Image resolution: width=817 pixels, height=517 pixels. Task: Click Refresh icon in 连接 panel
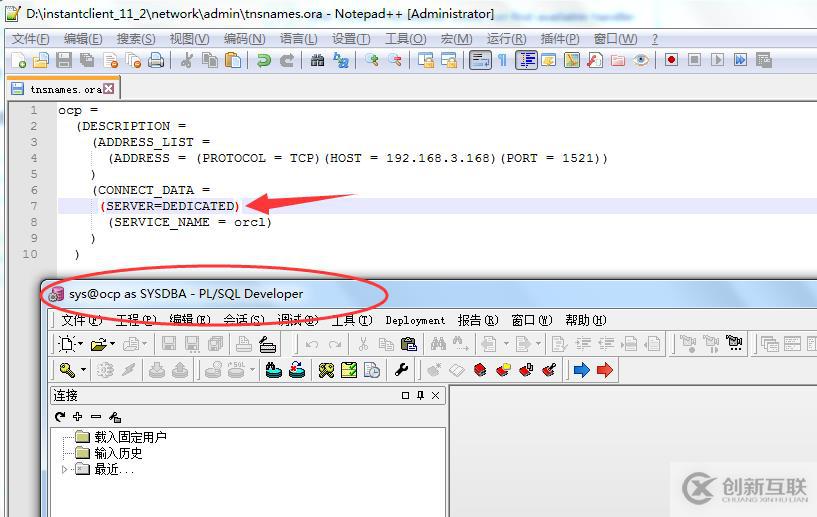tap(60, 416)
